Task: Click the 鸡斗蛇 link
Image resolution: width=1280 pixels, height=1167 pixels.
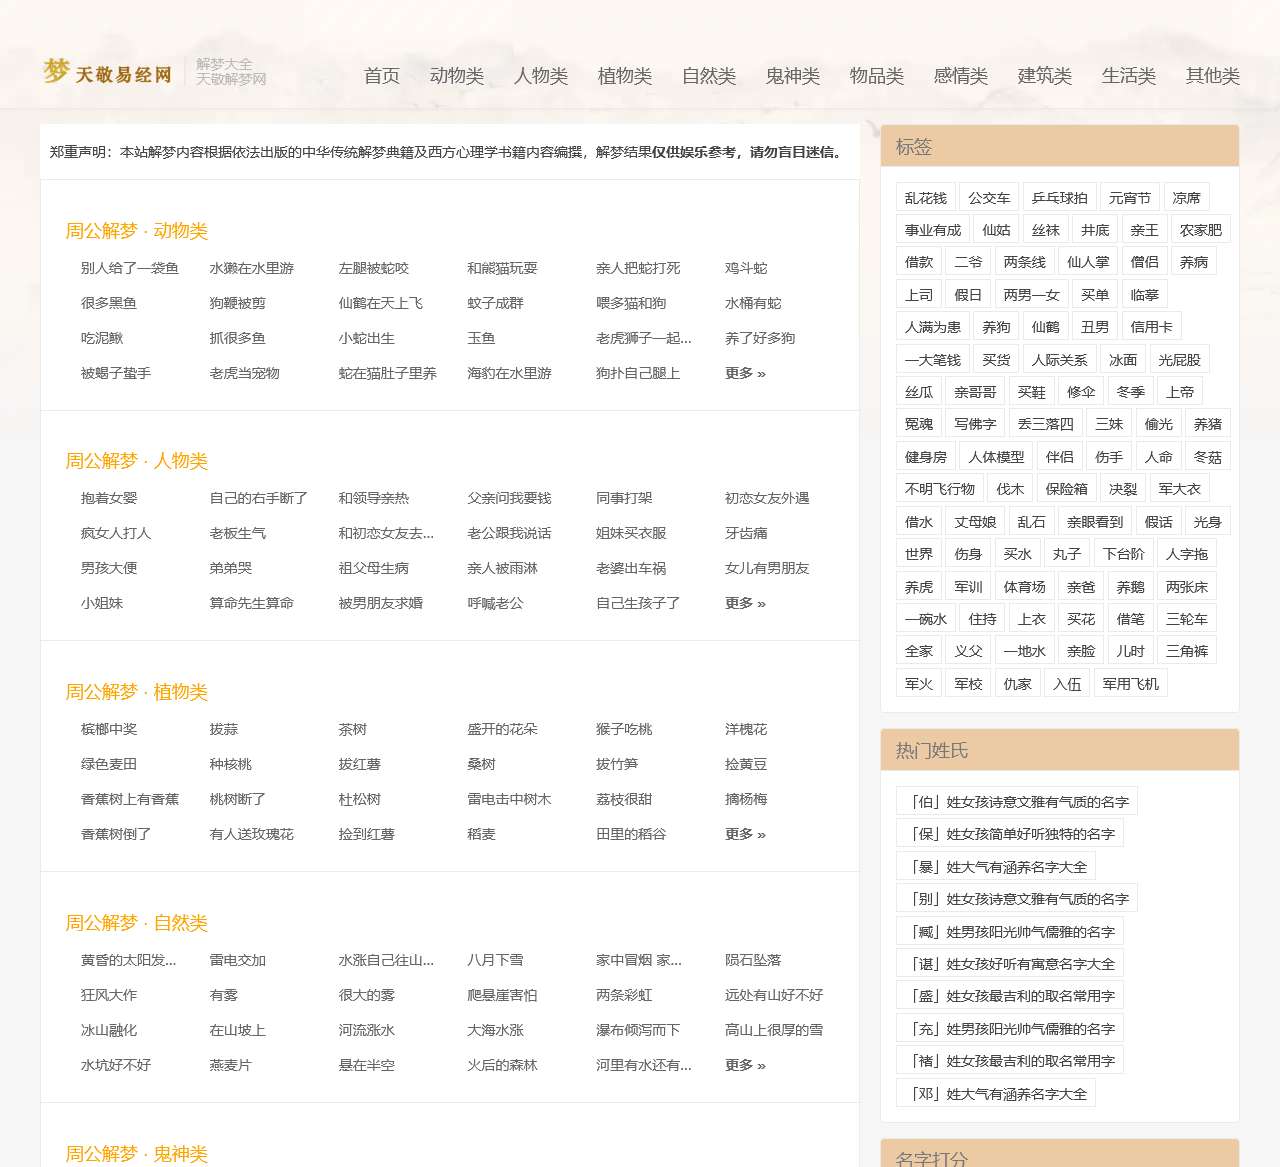Action: pyautogui.click(x=746, y=268)
